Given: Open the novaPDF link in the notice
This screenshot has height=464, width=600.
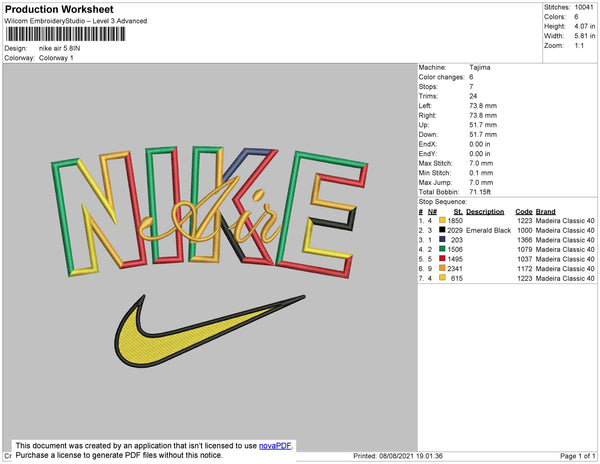Looking at the screenshot, I should (275, 446).
